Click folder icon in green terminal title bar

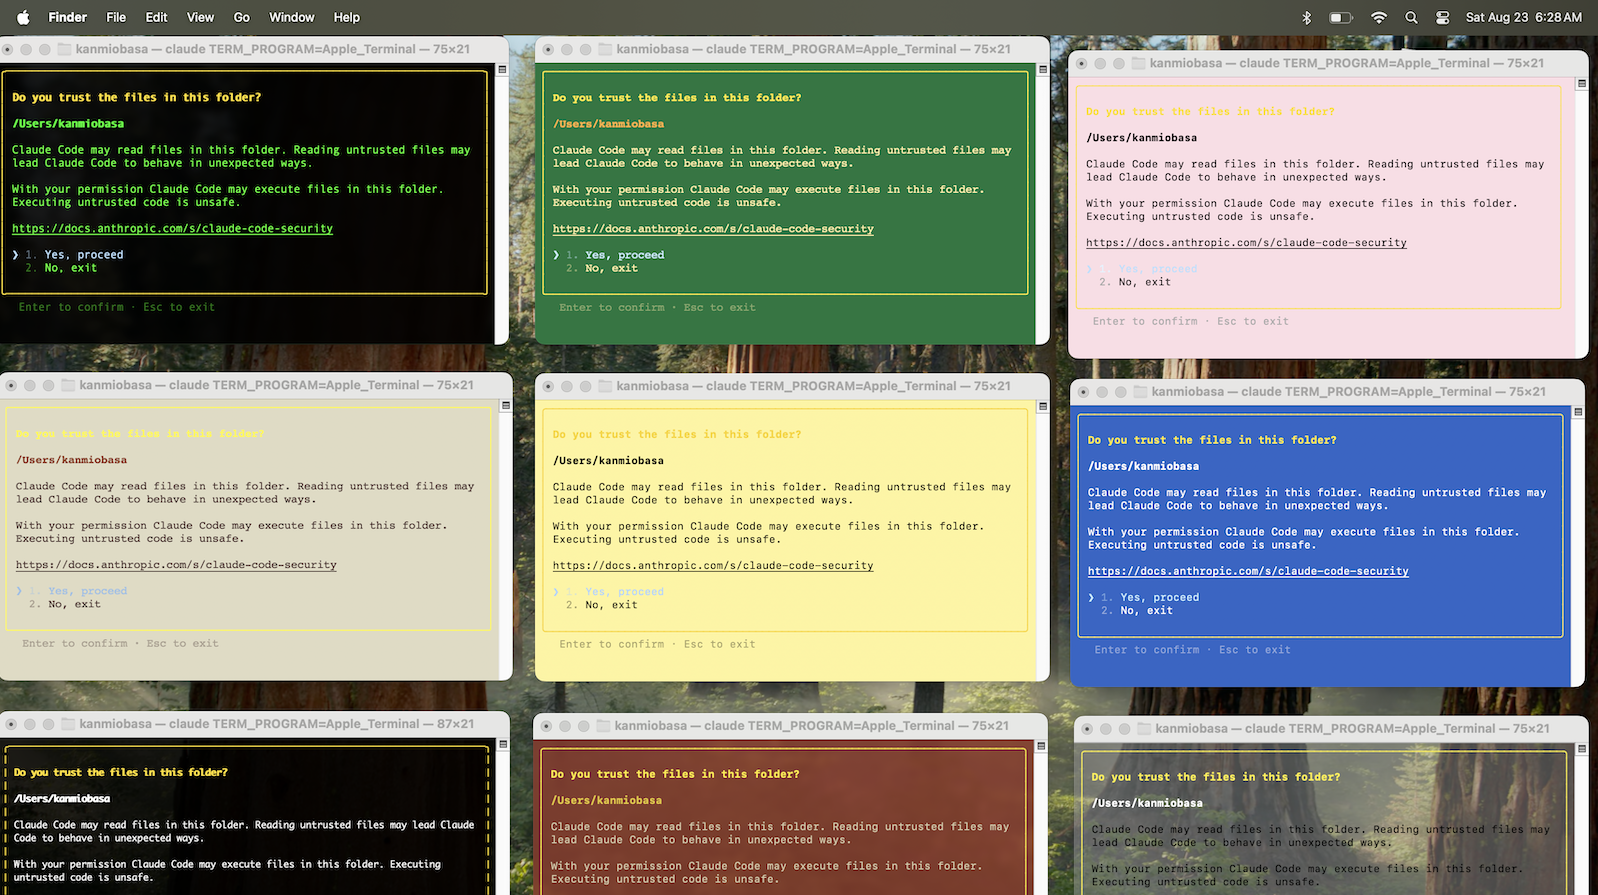point(605,49)
